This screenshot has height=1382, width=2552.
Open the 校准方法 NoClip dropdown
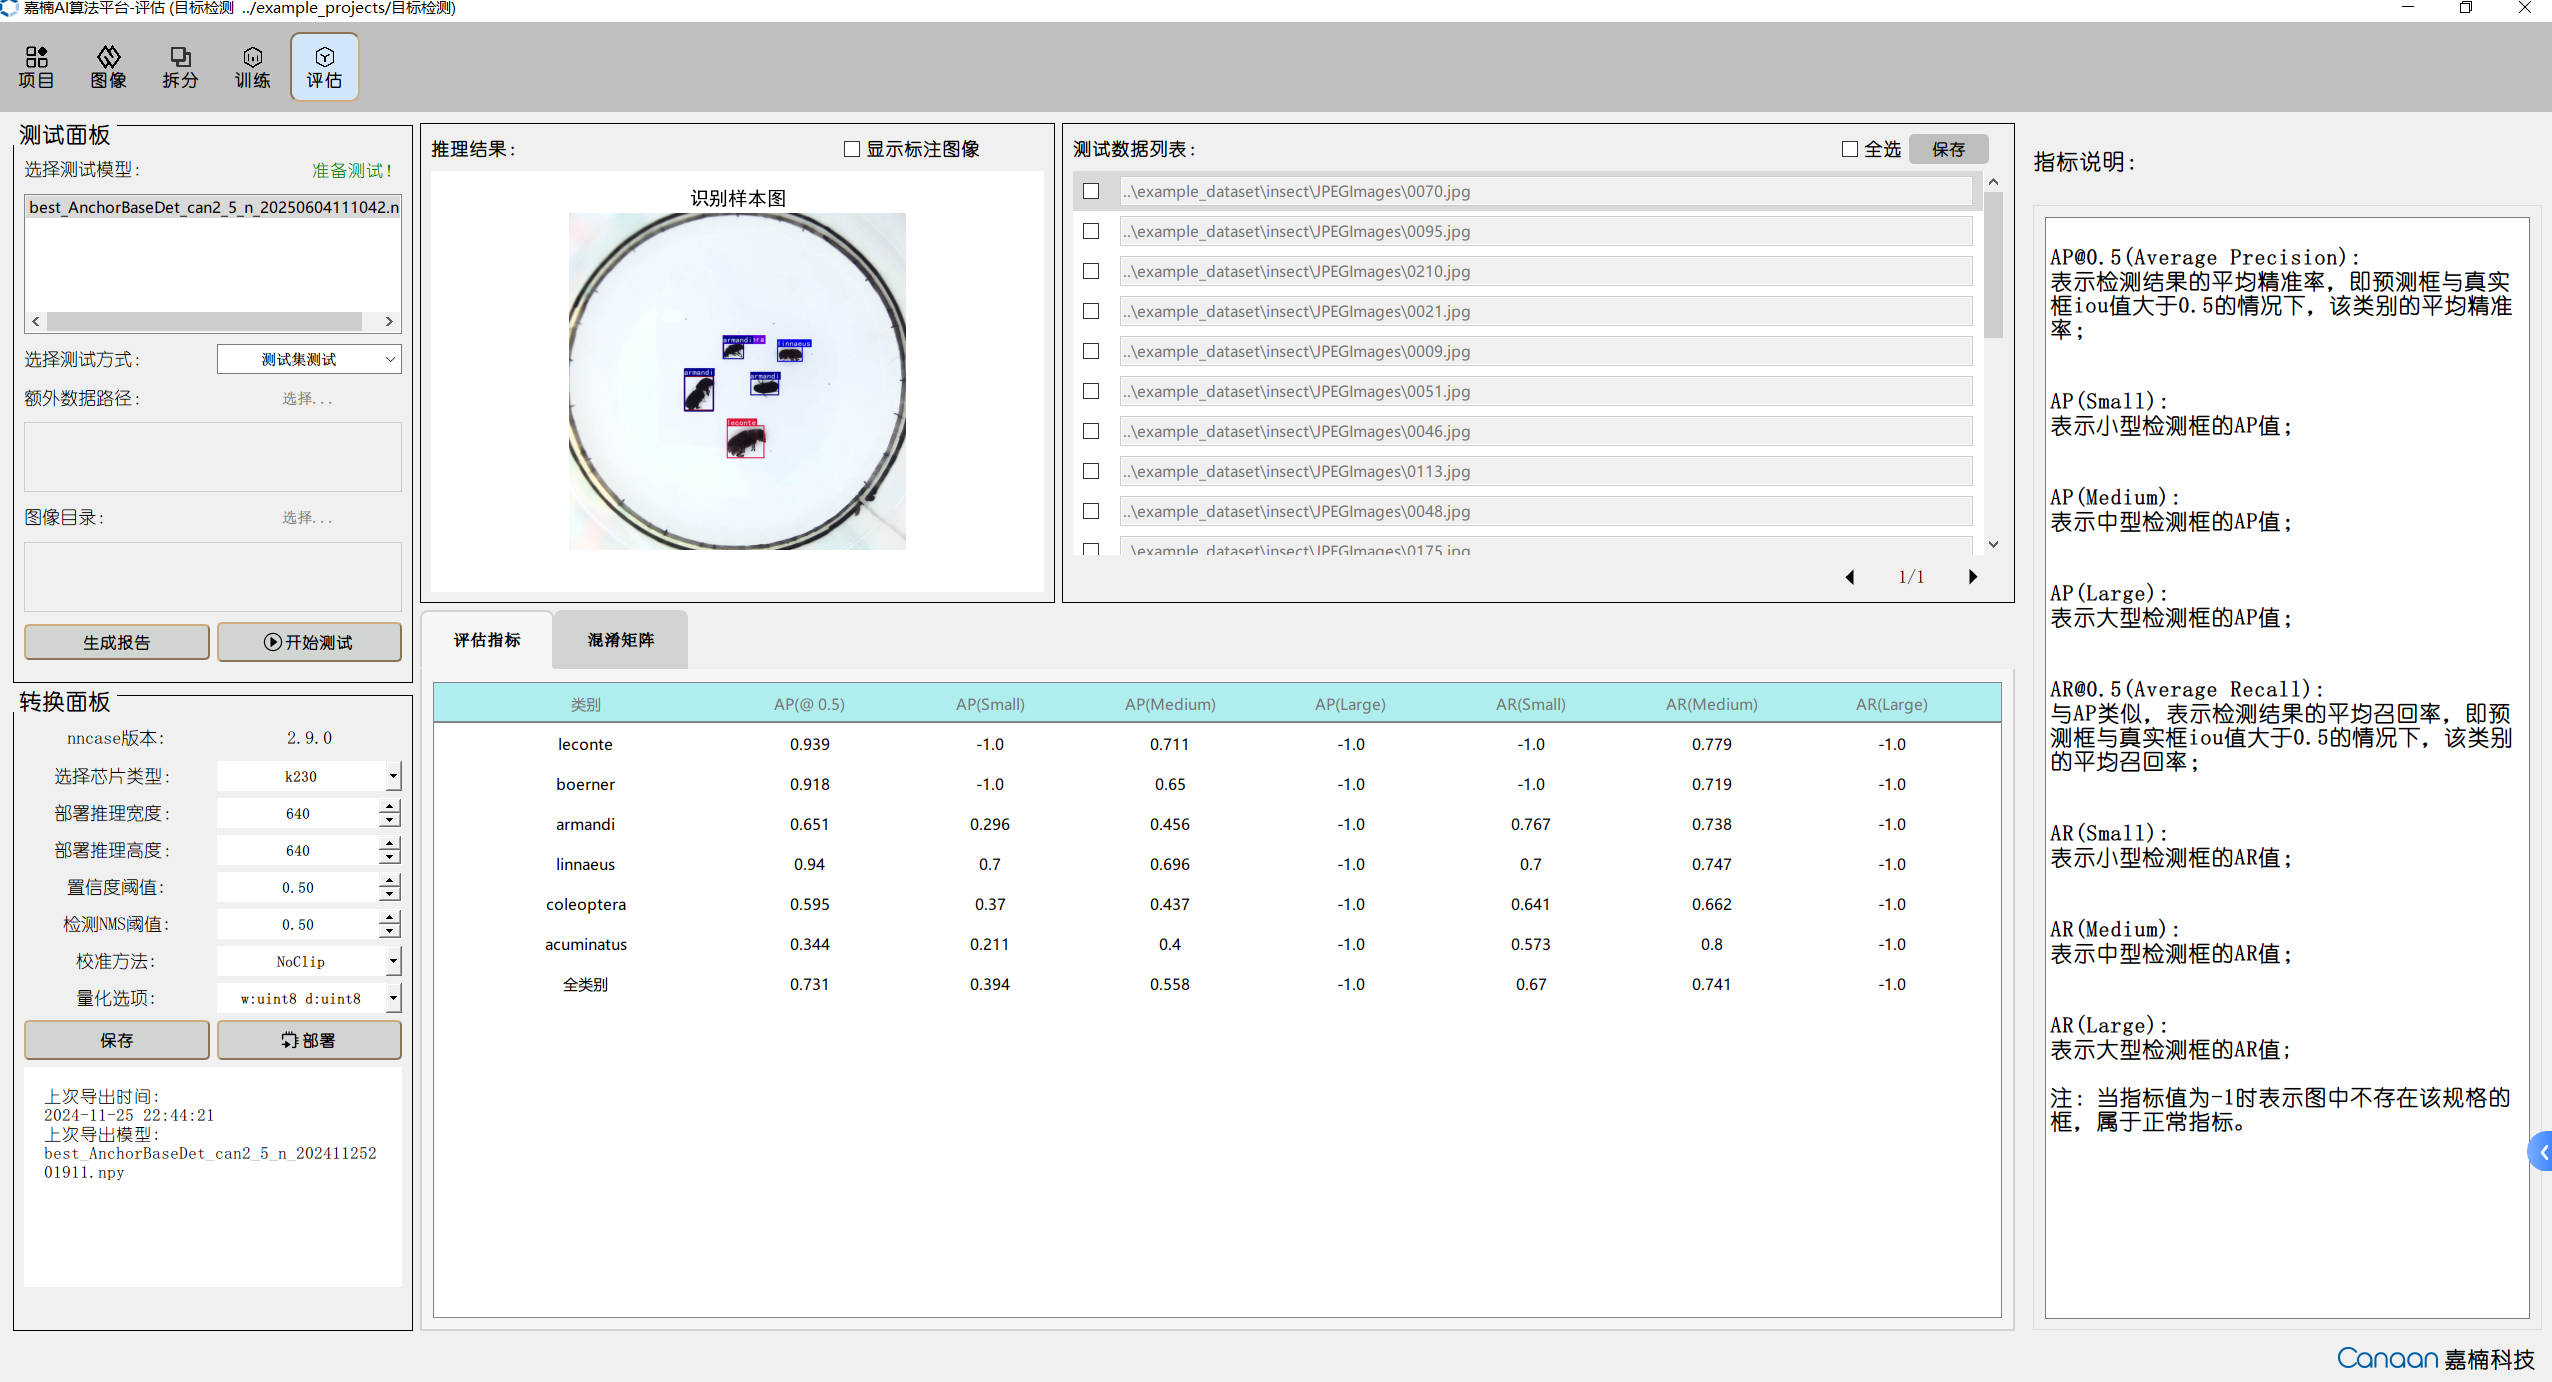[x=393, y=961]
